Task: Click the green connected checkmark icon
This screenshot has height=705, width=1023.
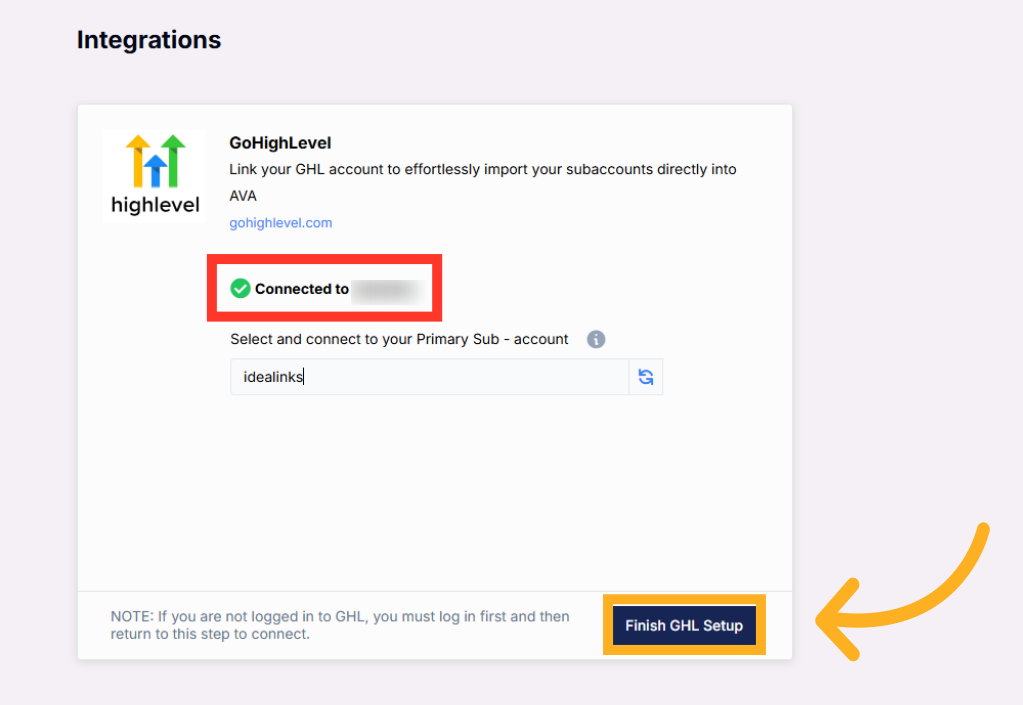Action: pos(240,288)
